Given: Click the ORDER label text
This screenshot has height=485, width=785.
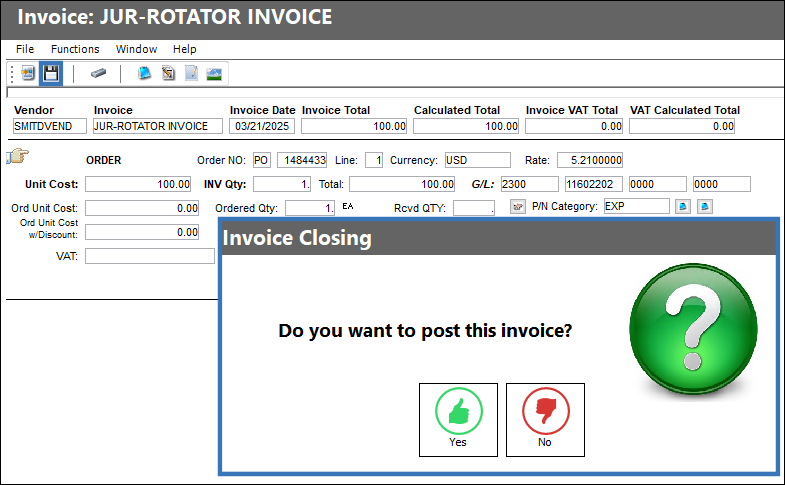Looking at the screenshot, I should (x=104, y=160).
